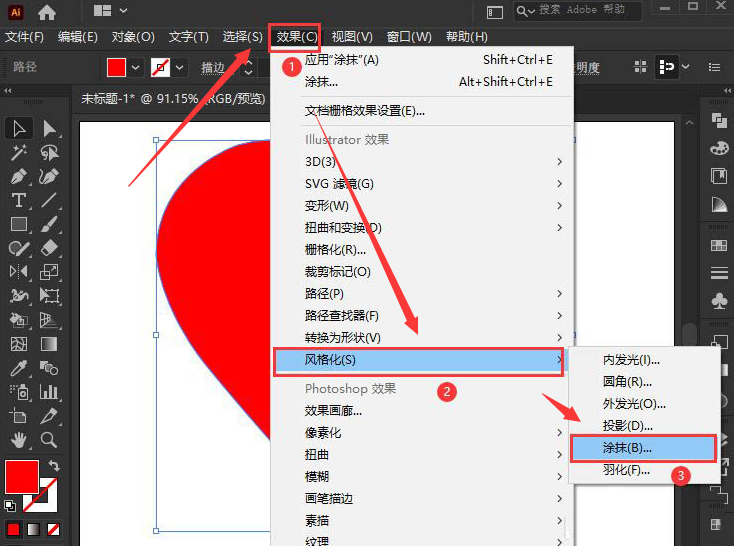734x546 pixels.
Task: Select the Eyedropper tool
Action: [x=19, y=368]
